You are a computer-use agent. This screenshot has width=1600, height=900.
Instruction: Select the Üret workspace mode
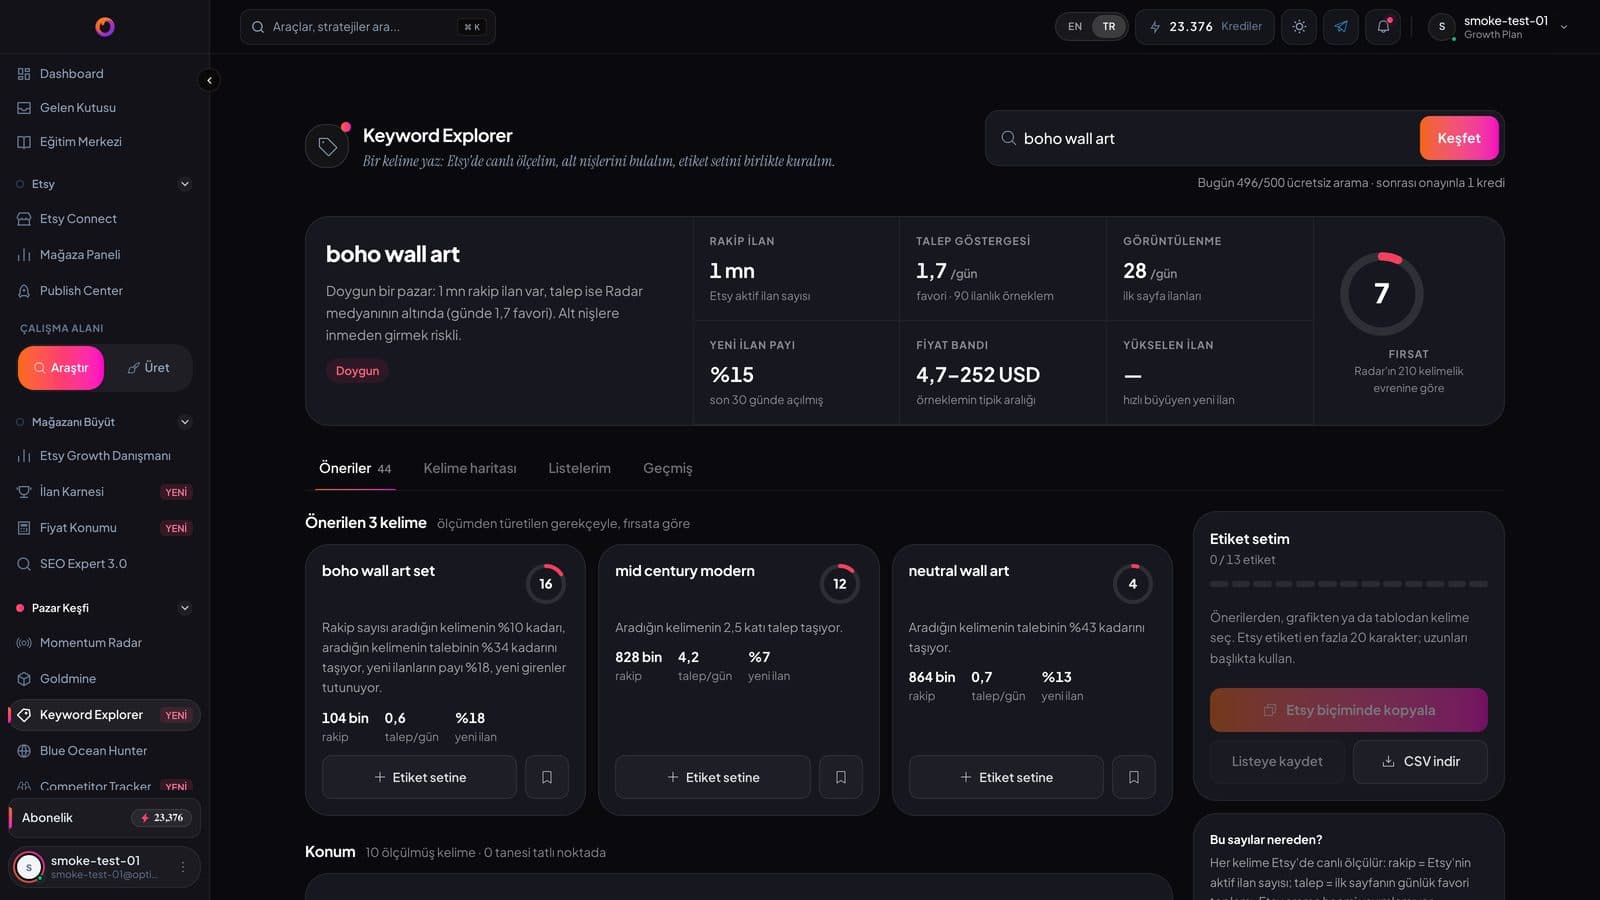(148, 368)
